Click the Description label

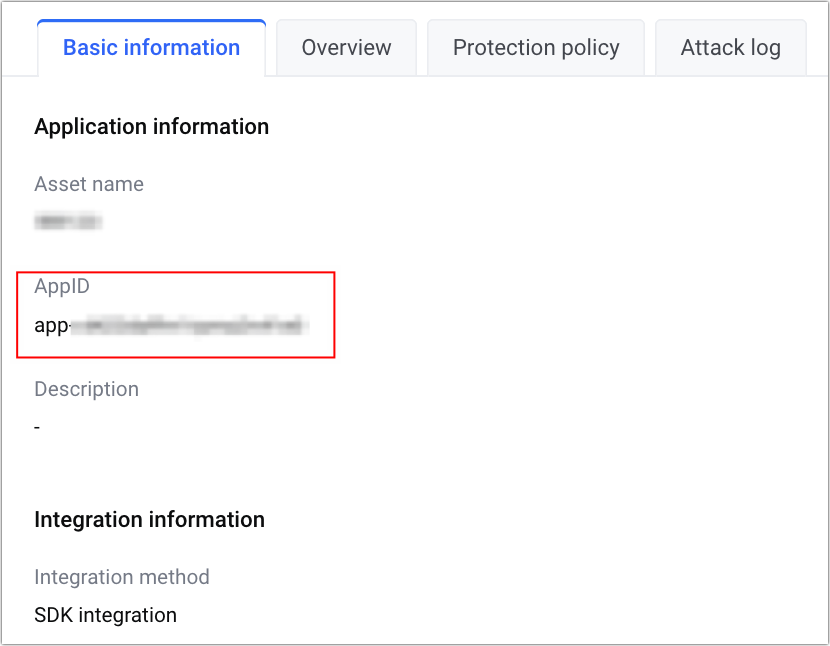(86, 389)
